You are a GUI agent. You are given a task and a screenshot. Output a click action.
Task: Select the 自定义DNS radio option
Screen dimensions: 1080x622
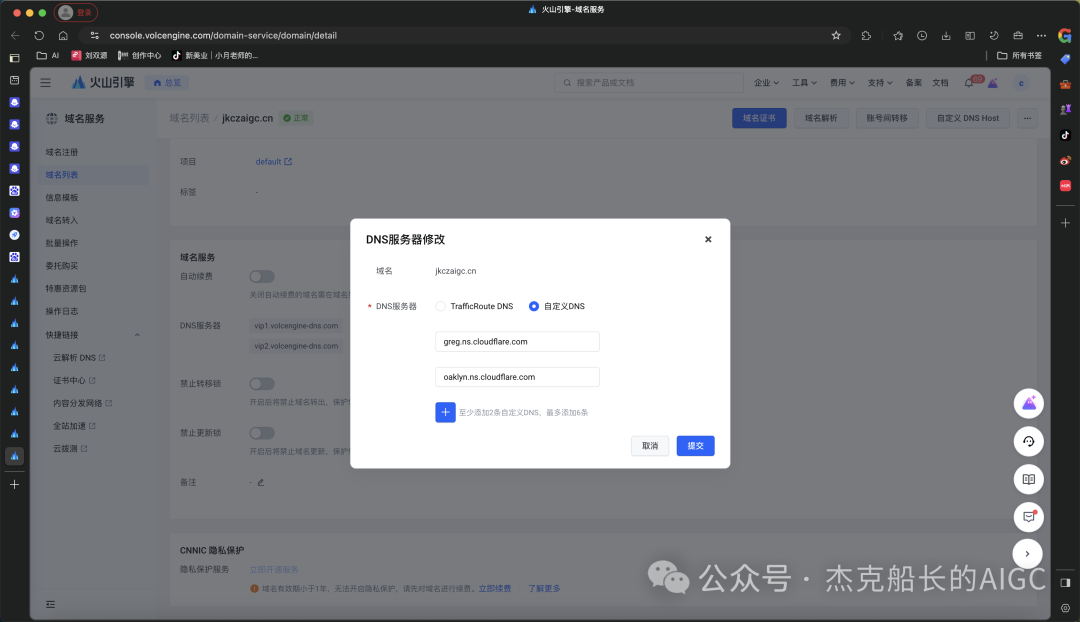[534, 307]
